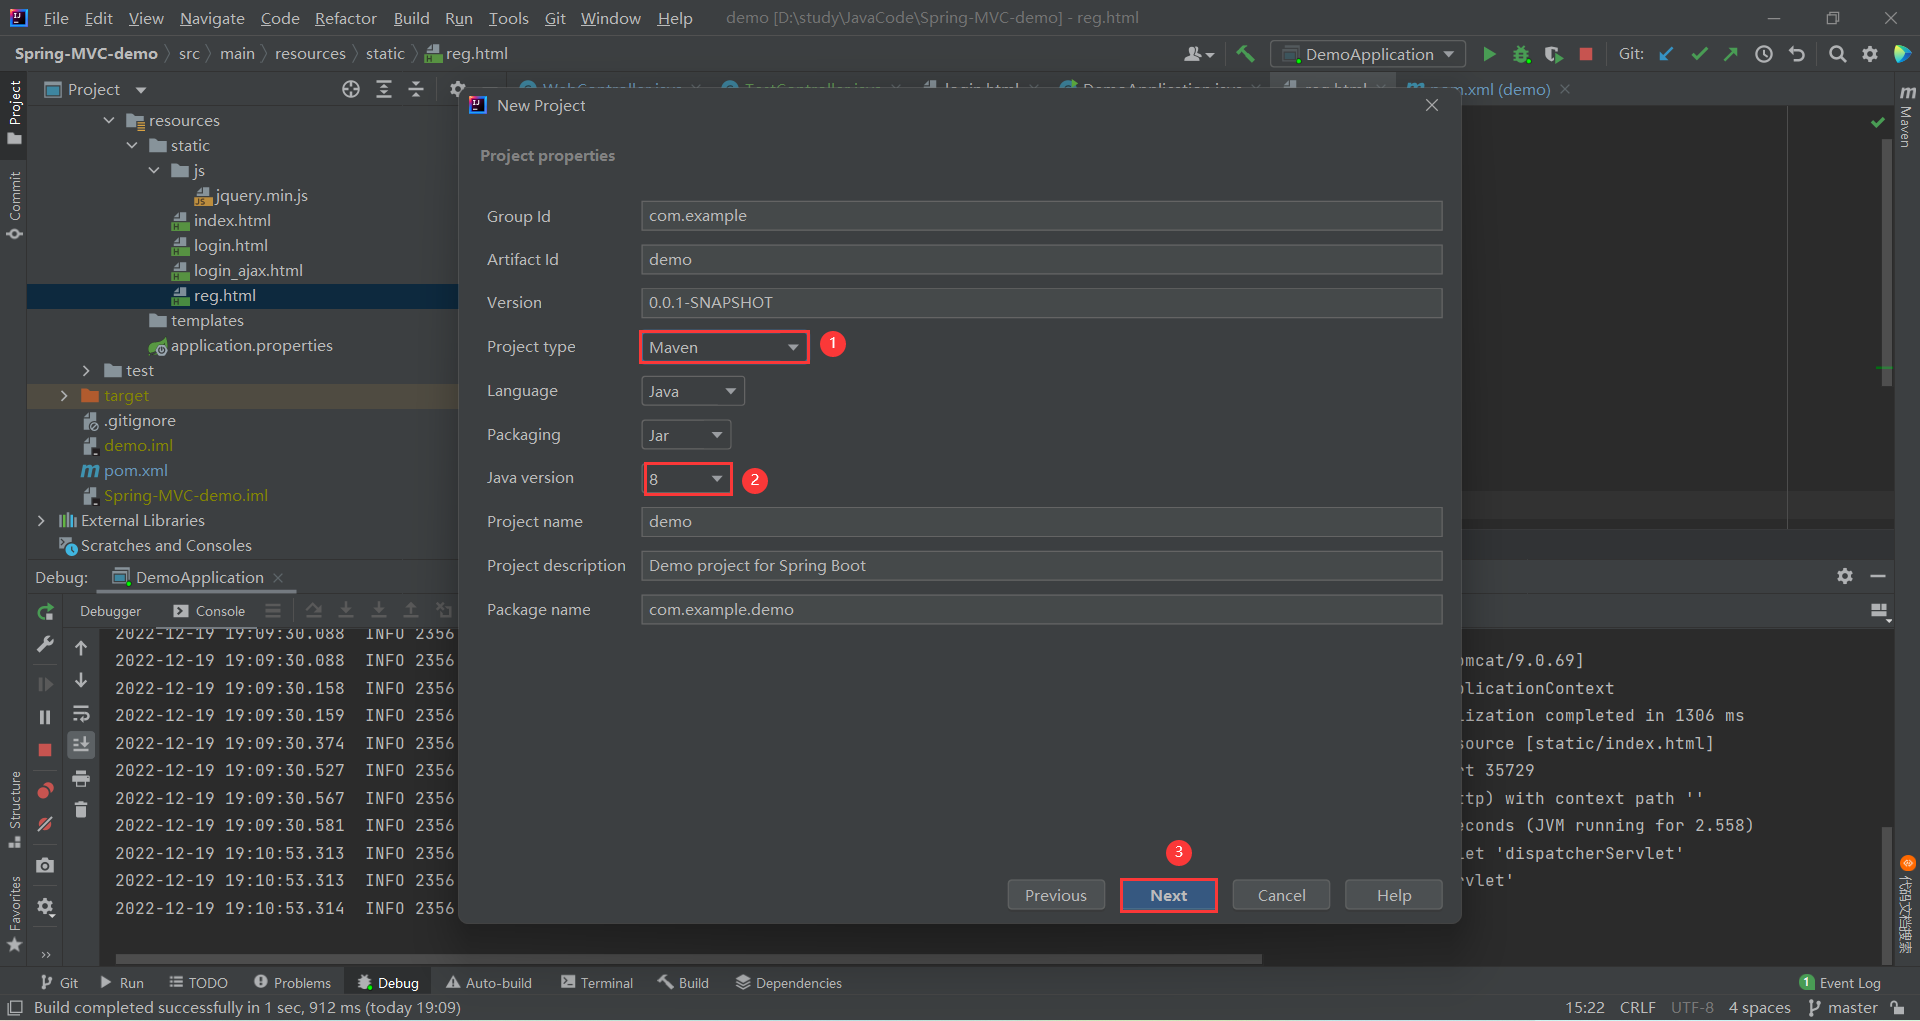
Task: Click the camera thread dump icon
Action: coord(45,865)
